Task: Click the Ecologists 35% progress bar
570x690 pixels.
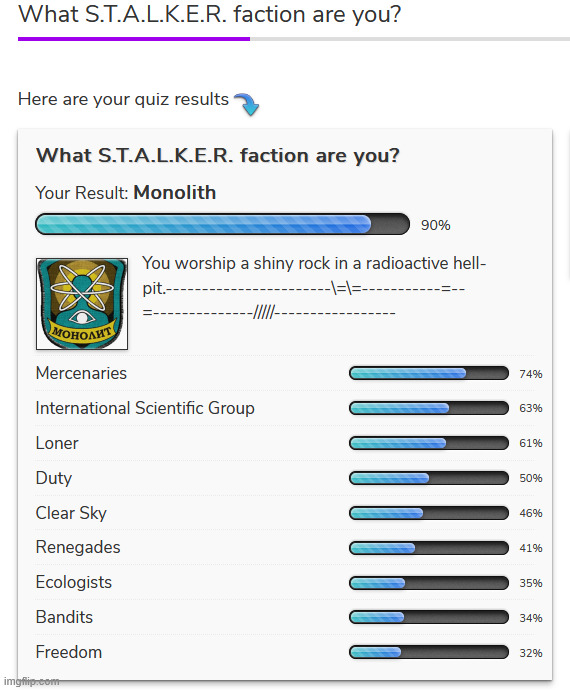Action: click(429, 583)
